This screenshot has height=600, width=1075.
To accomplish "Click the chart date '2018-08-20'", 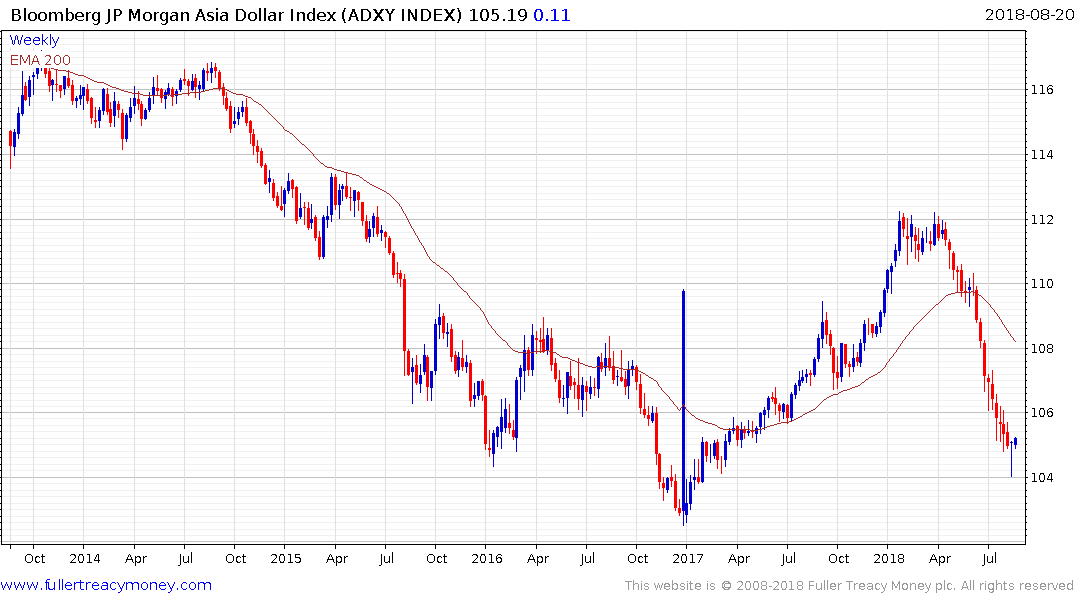I will (x=1029, y=14).
